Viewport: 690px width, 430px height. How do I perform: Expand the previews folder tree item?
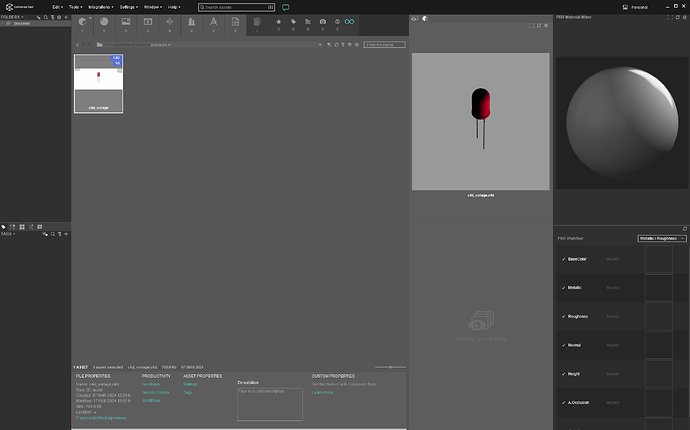pos(3,23)
